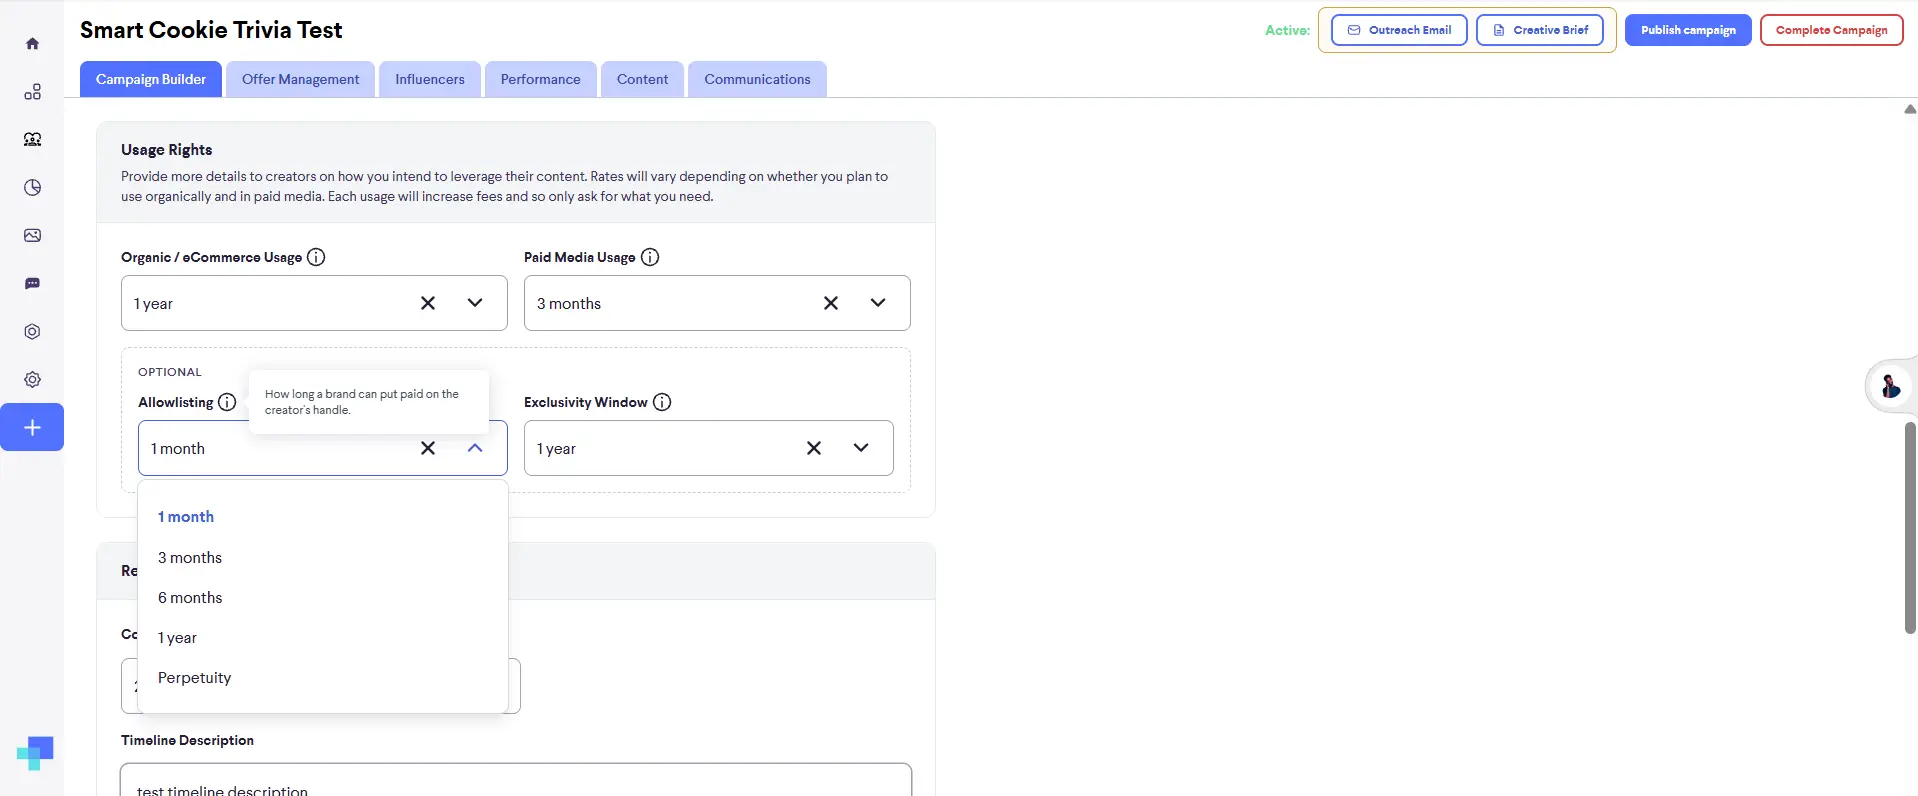
Task: Click the blue plus create button
Action: (32, 427)
